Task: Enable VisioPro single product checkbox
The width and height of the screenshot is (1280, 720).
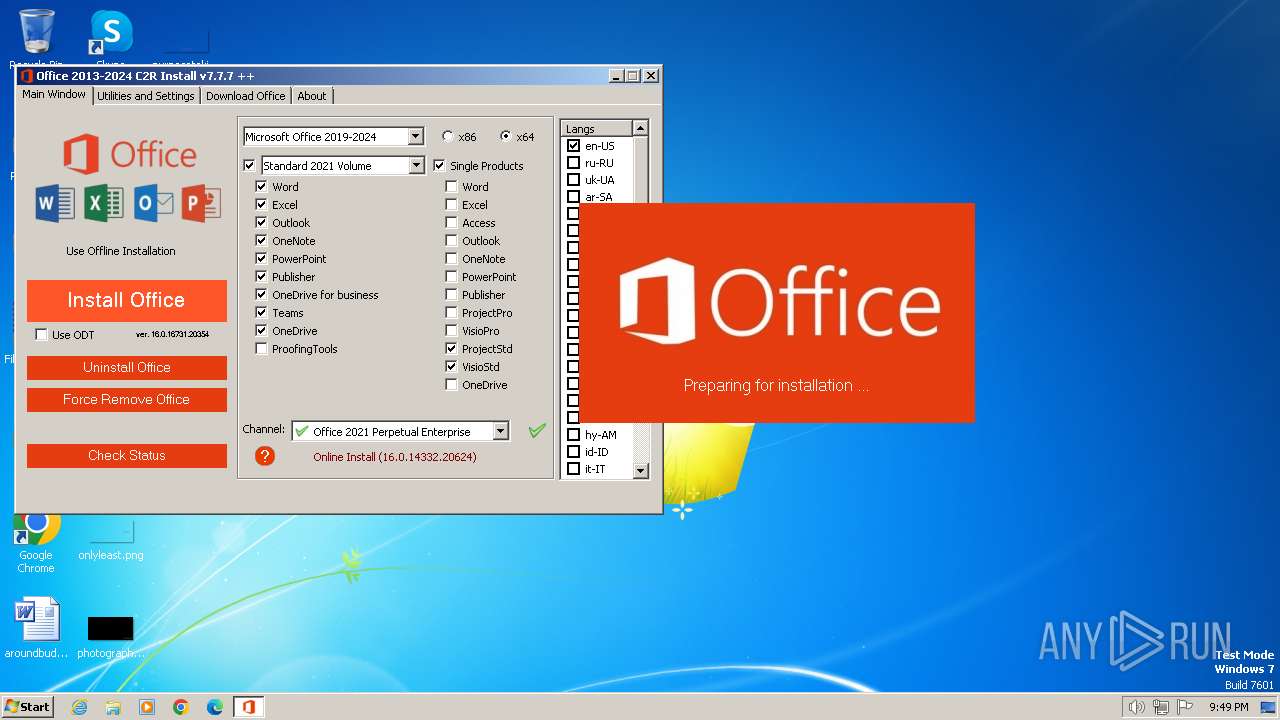Action: [451, 330]
